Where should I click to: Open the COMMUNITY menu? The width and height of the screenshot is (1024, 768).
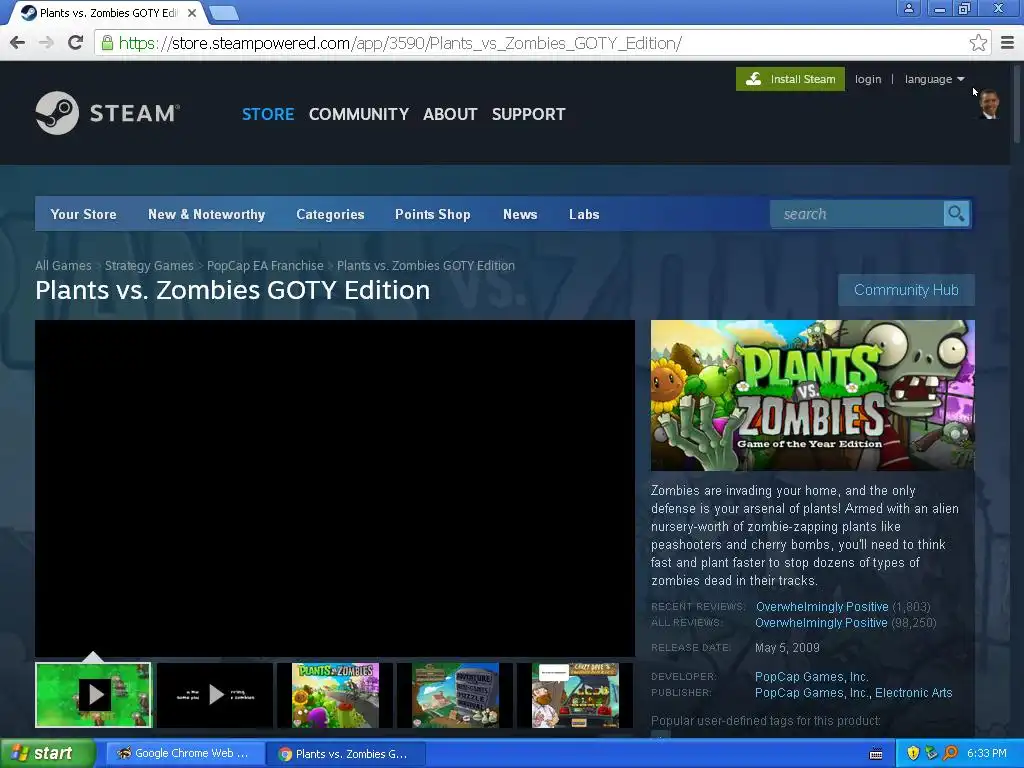click(359, 114)
